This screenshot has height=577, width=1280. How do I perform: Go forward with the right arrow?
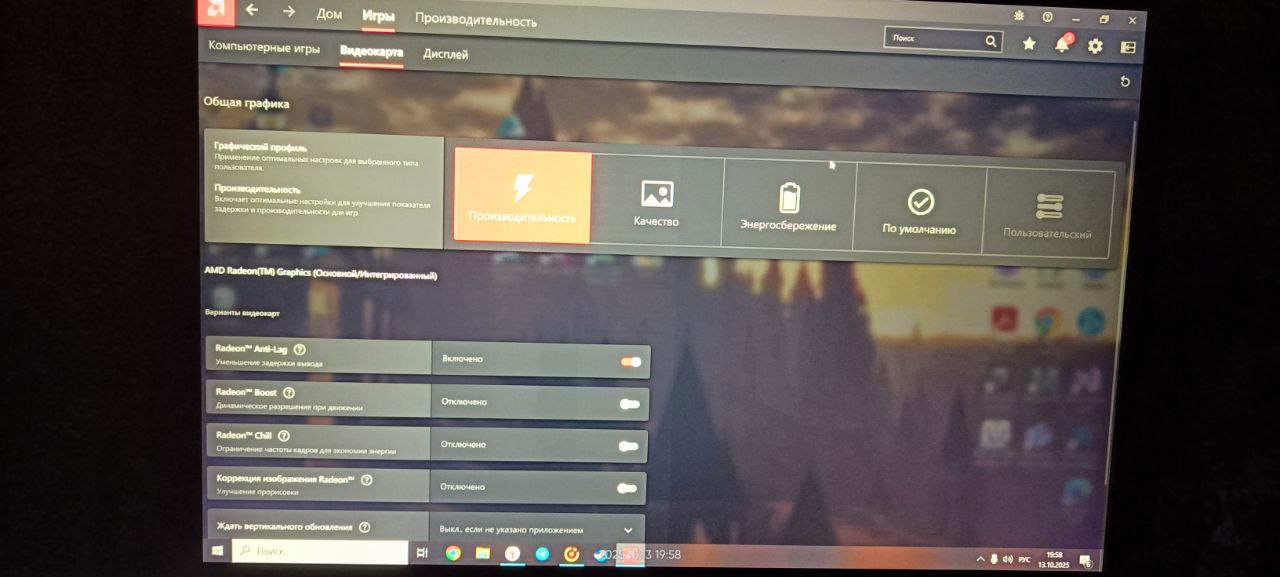pos(288,11)
